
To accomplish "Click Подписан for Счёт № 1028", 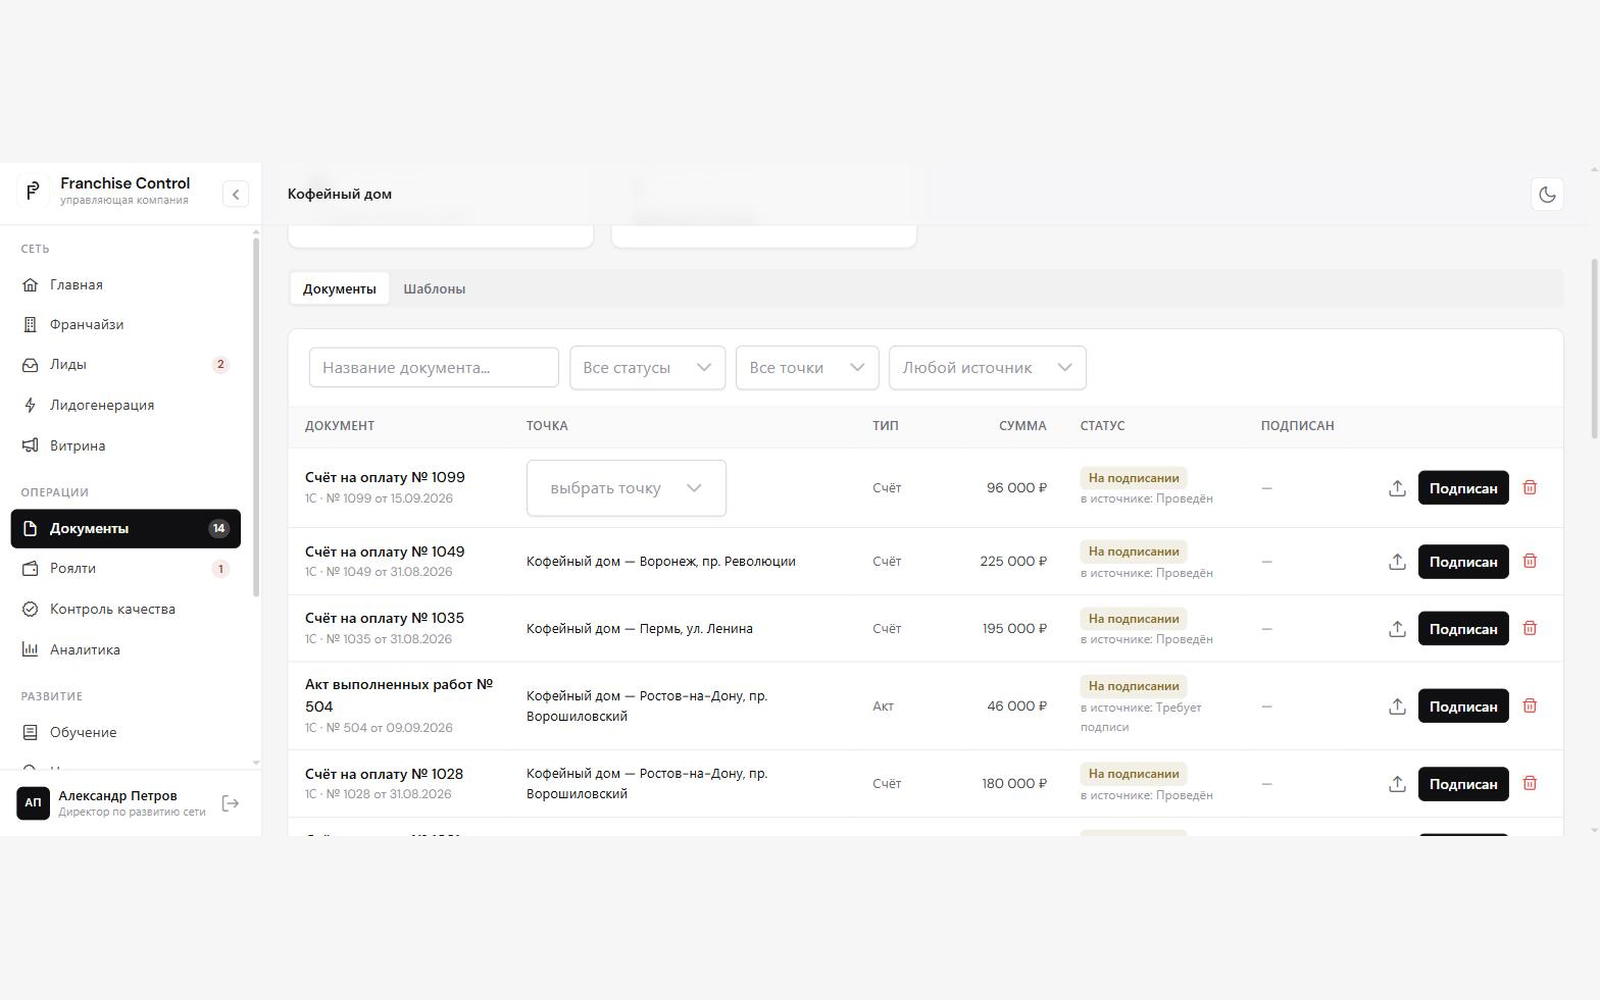I will 1463,784.
